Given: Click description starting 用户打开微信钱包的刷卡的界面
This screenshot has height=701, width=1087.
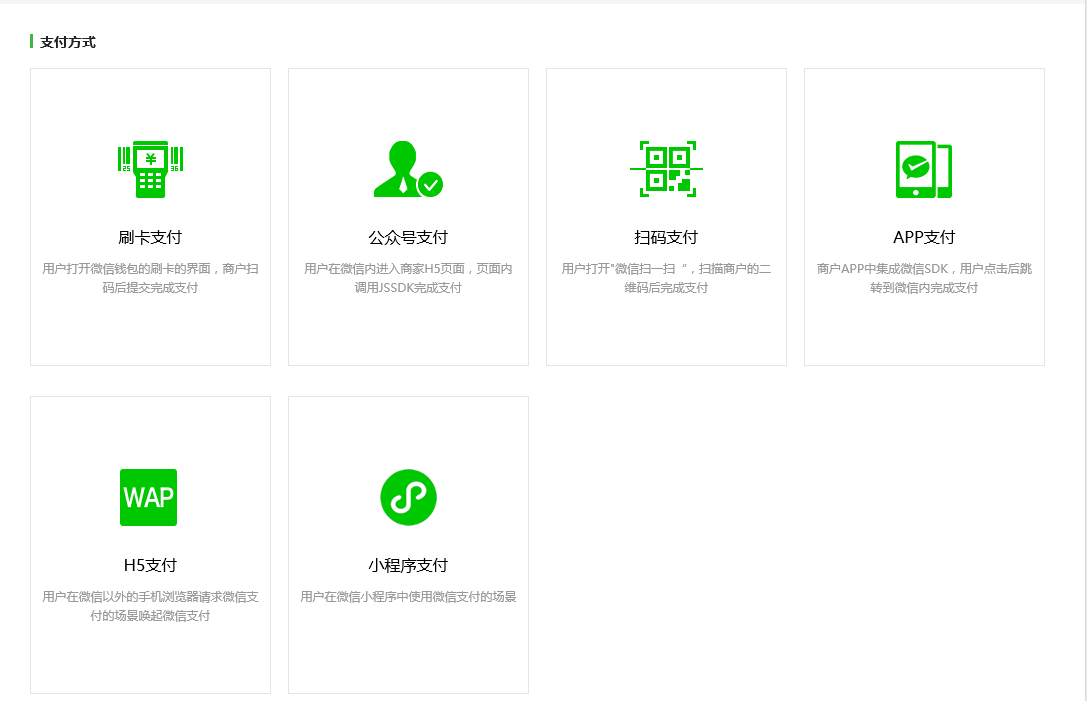Looking at the screenshot, I should 150,278.
